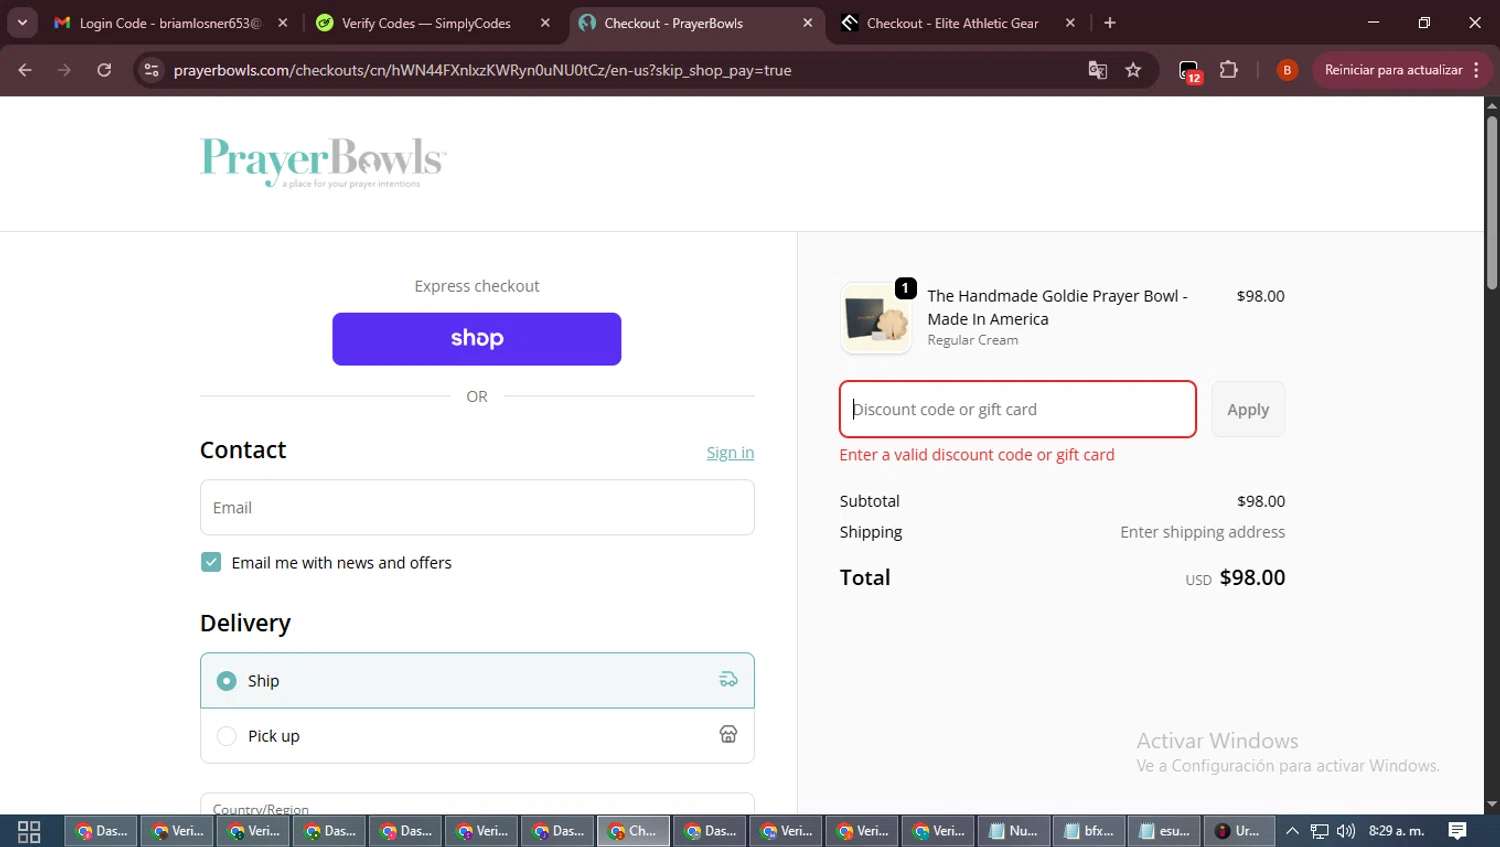The width and height of the screenshot is (1500, 847).
Task: Click Reiniciar para actualizar button
Action: coord(1393,70)
